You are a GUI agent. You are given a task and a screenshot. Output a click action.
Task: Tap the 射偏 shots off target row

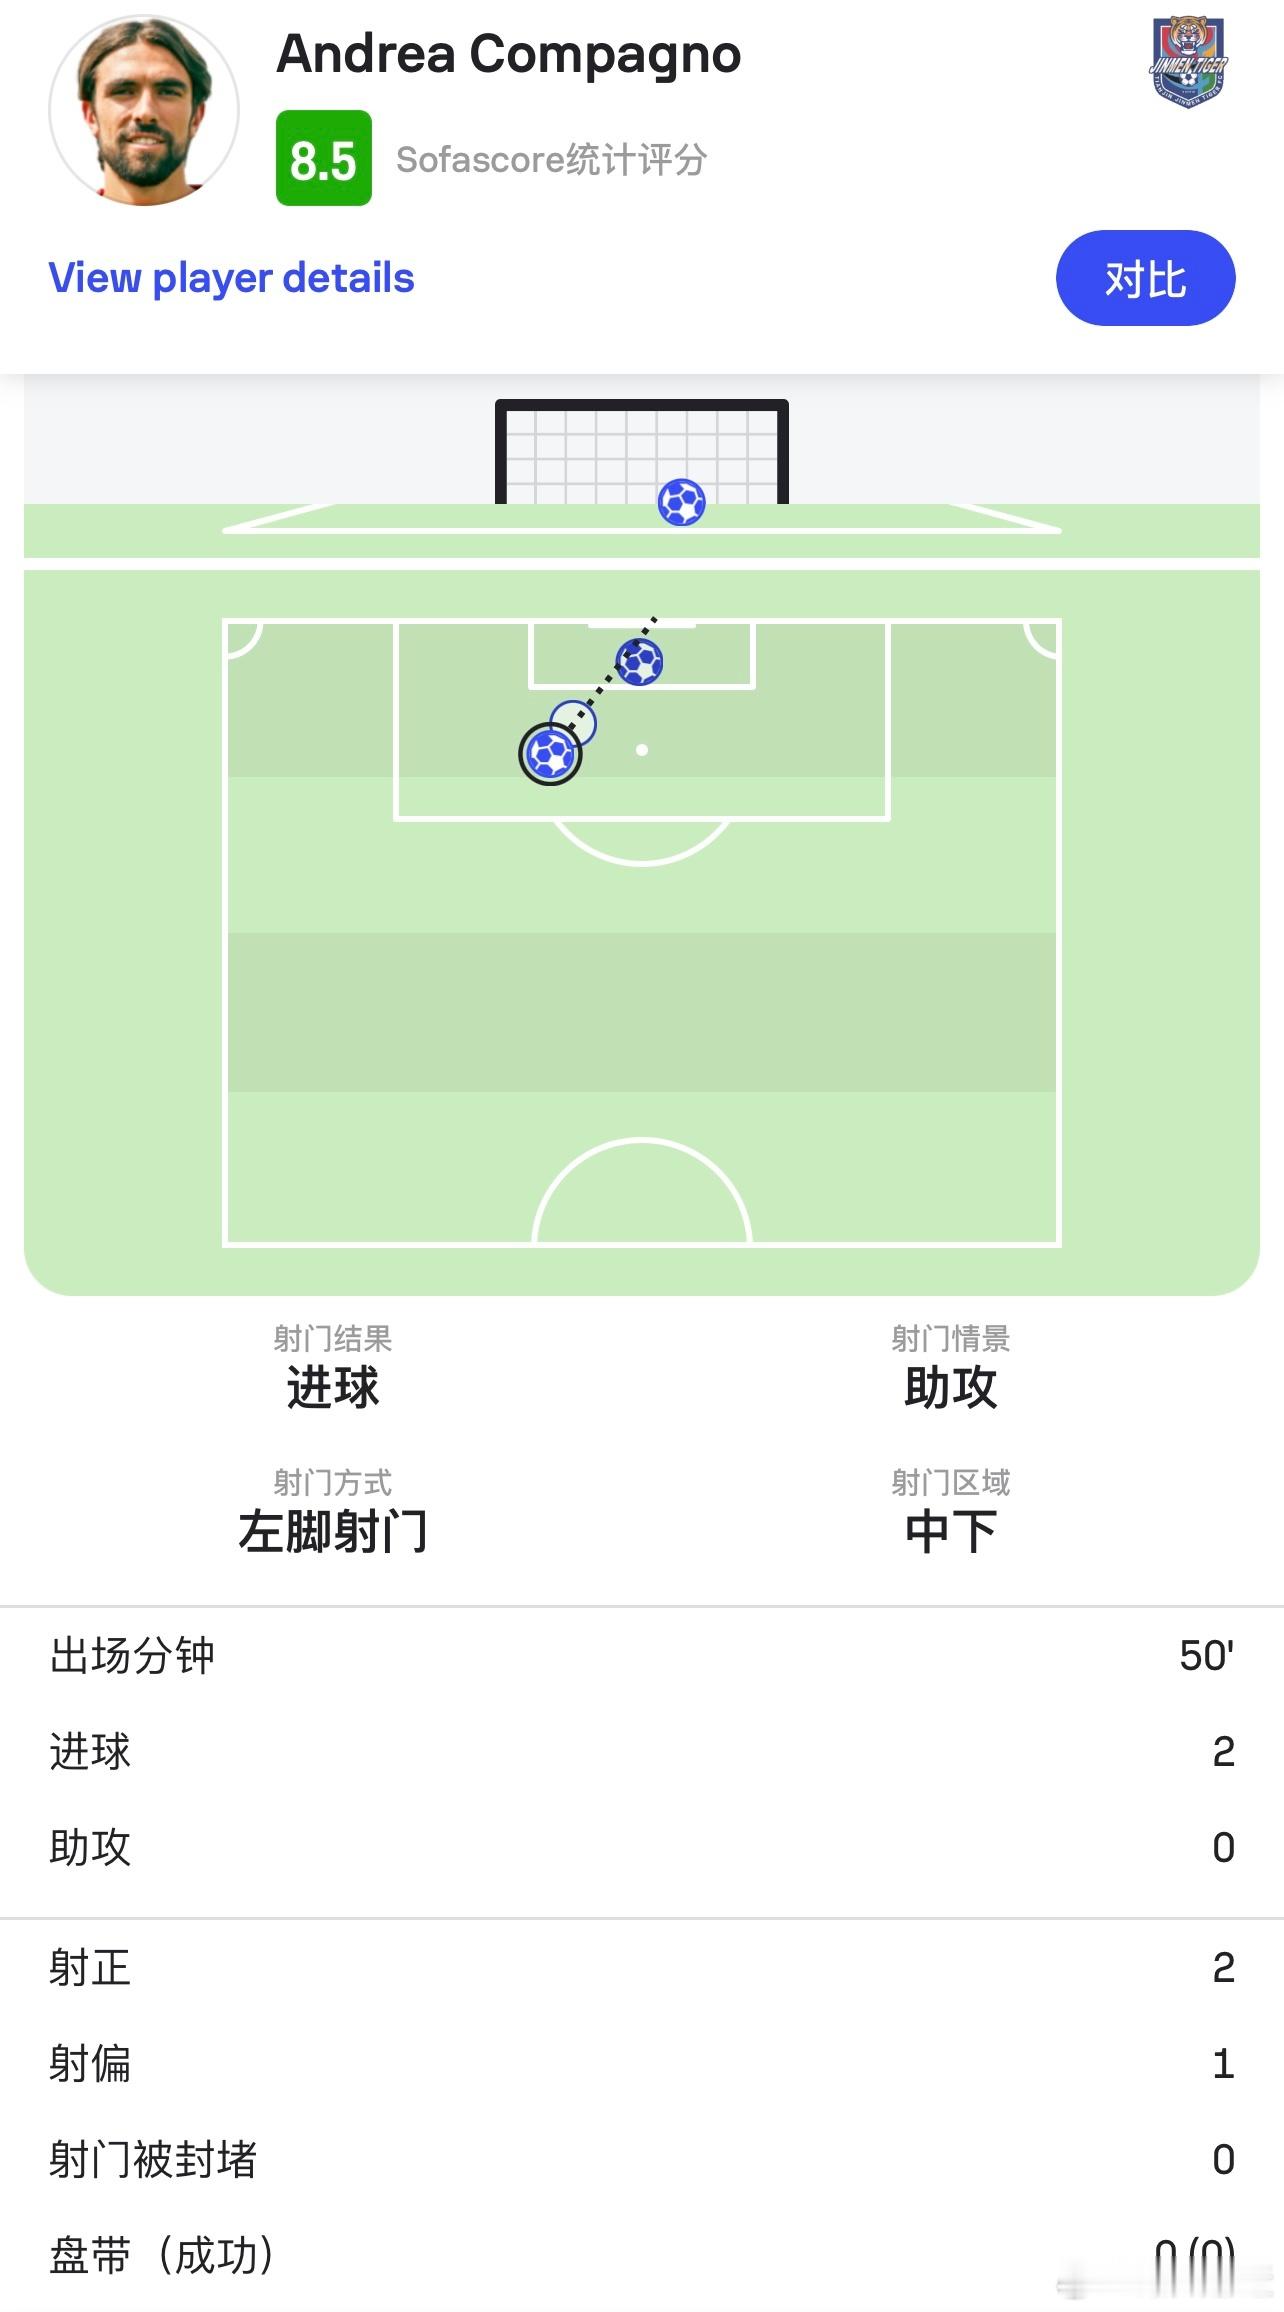[642, 2063]
